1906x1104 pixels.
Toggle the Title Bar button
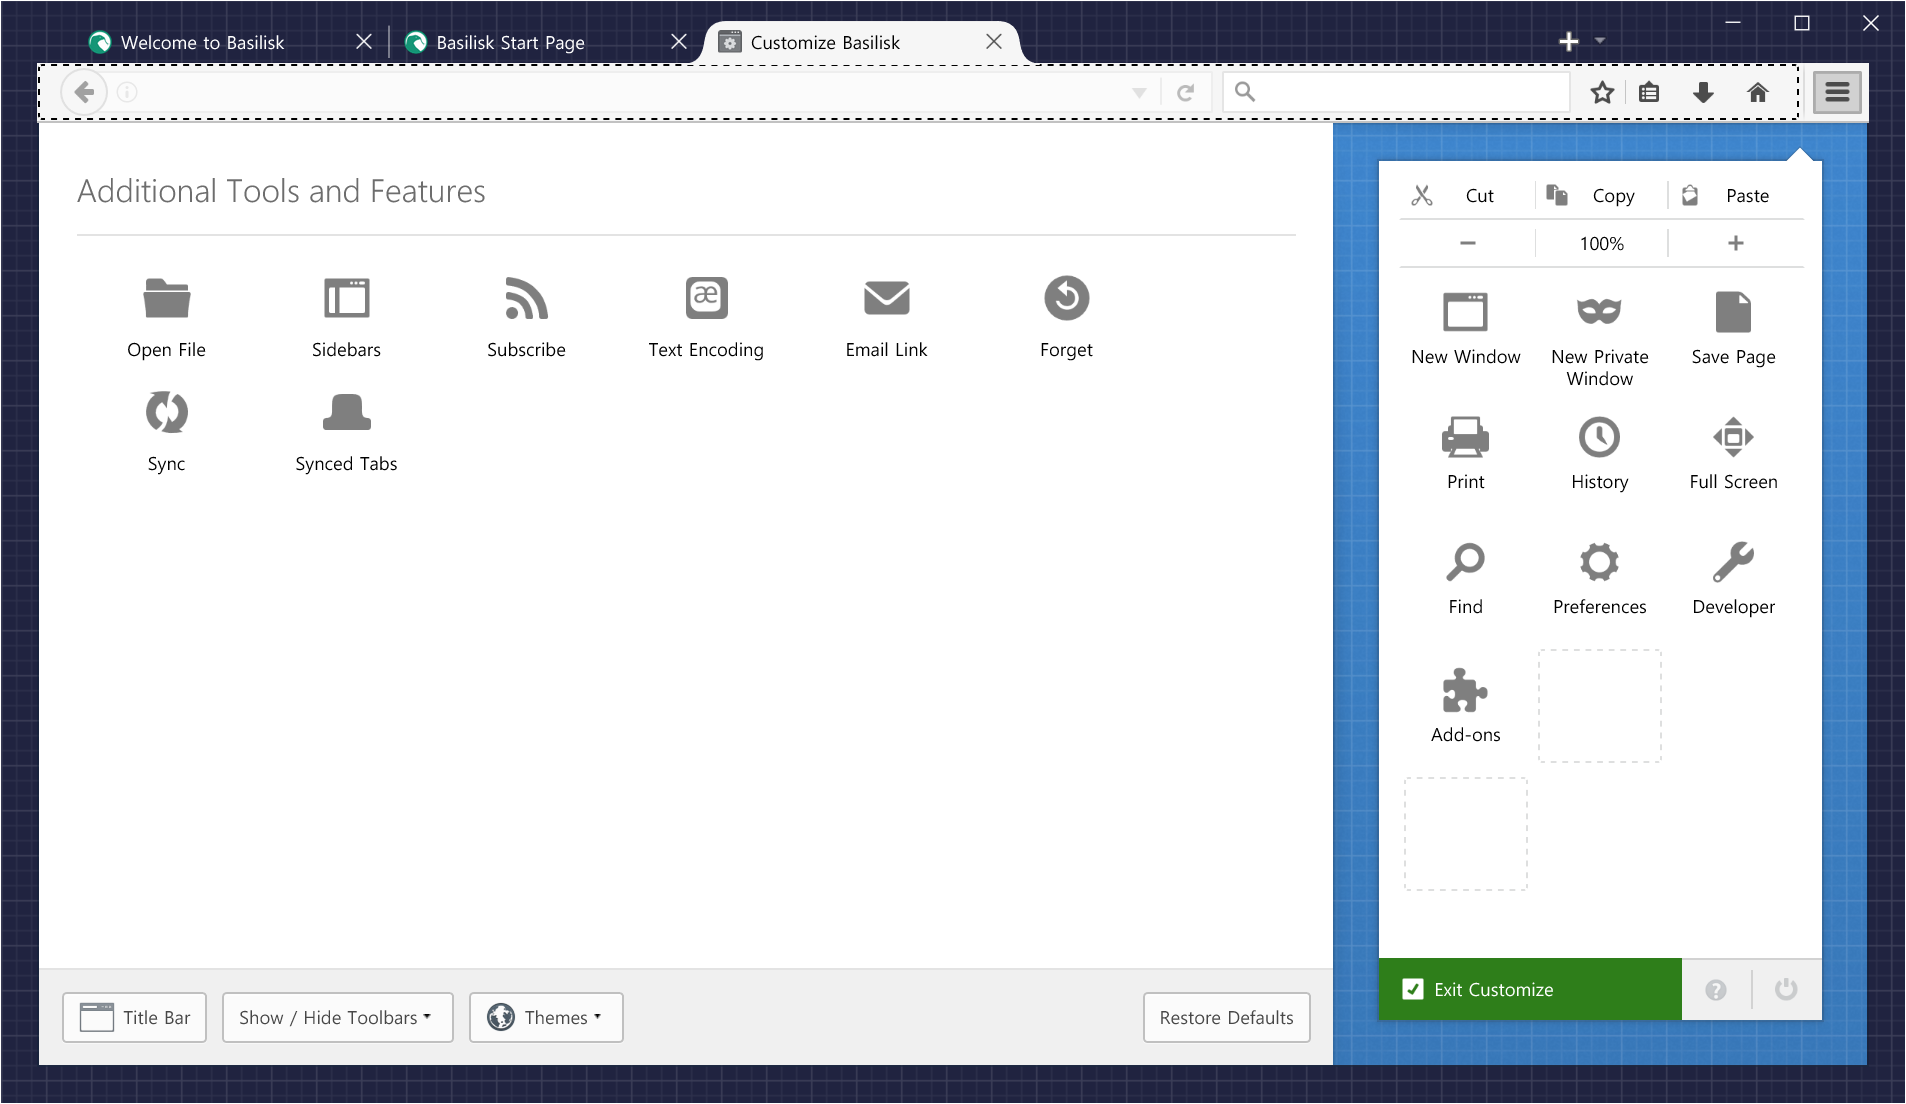point(134,1017)
